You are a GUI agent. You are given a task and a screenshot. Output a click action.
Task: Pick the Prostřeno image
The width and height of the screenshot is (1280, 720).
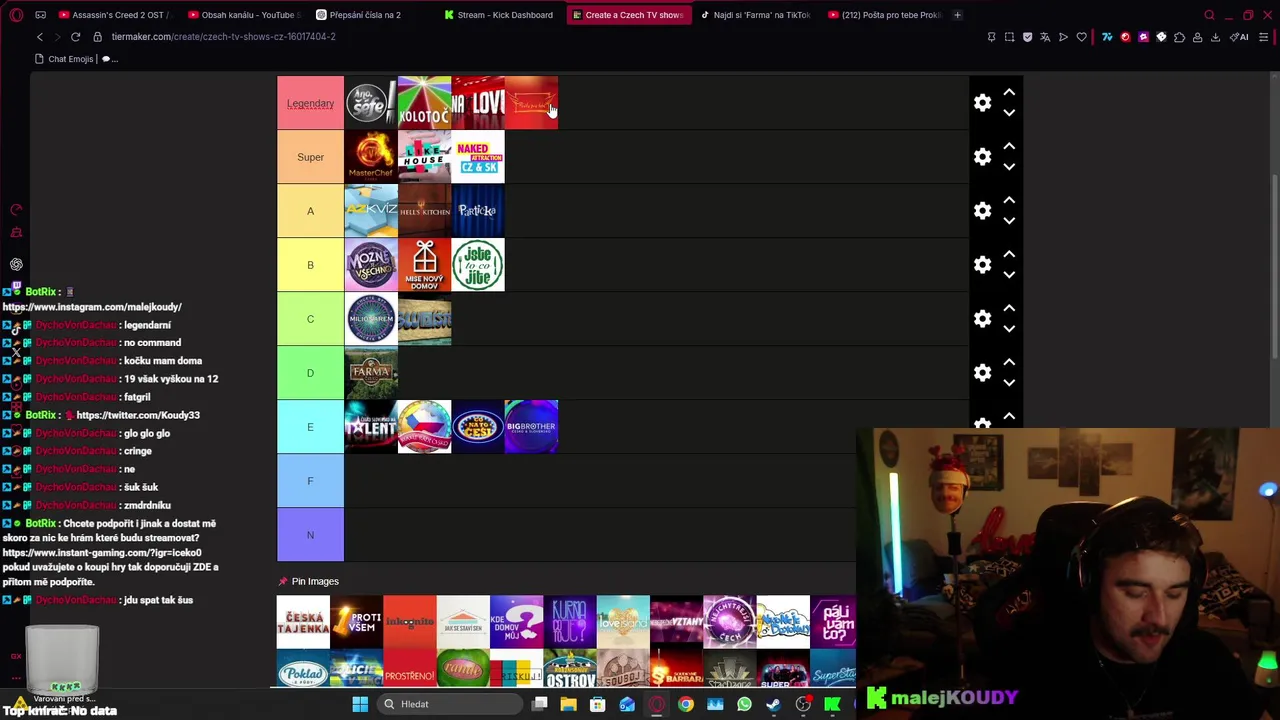(x=410, y=668)
